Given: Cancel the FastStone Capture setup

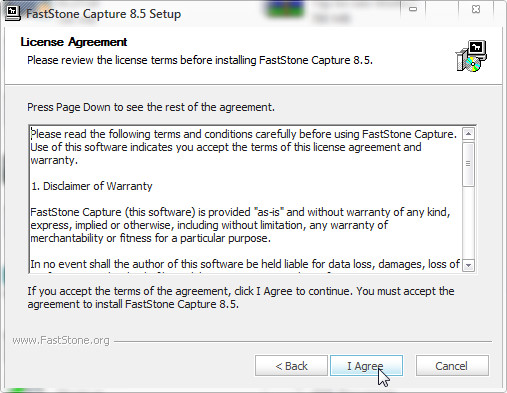Looking at the screenshot, I should [x=452, y=366].
